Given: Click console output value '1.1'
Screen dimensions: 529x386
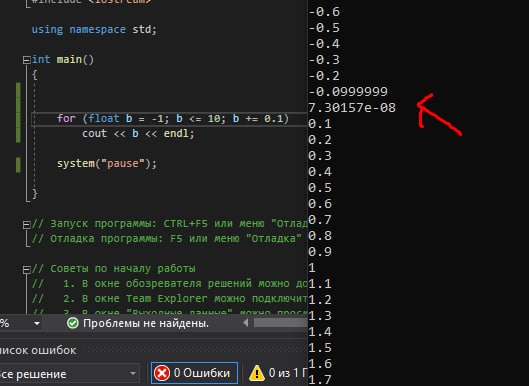Looking at the screenshot, I should coord(320,284).
